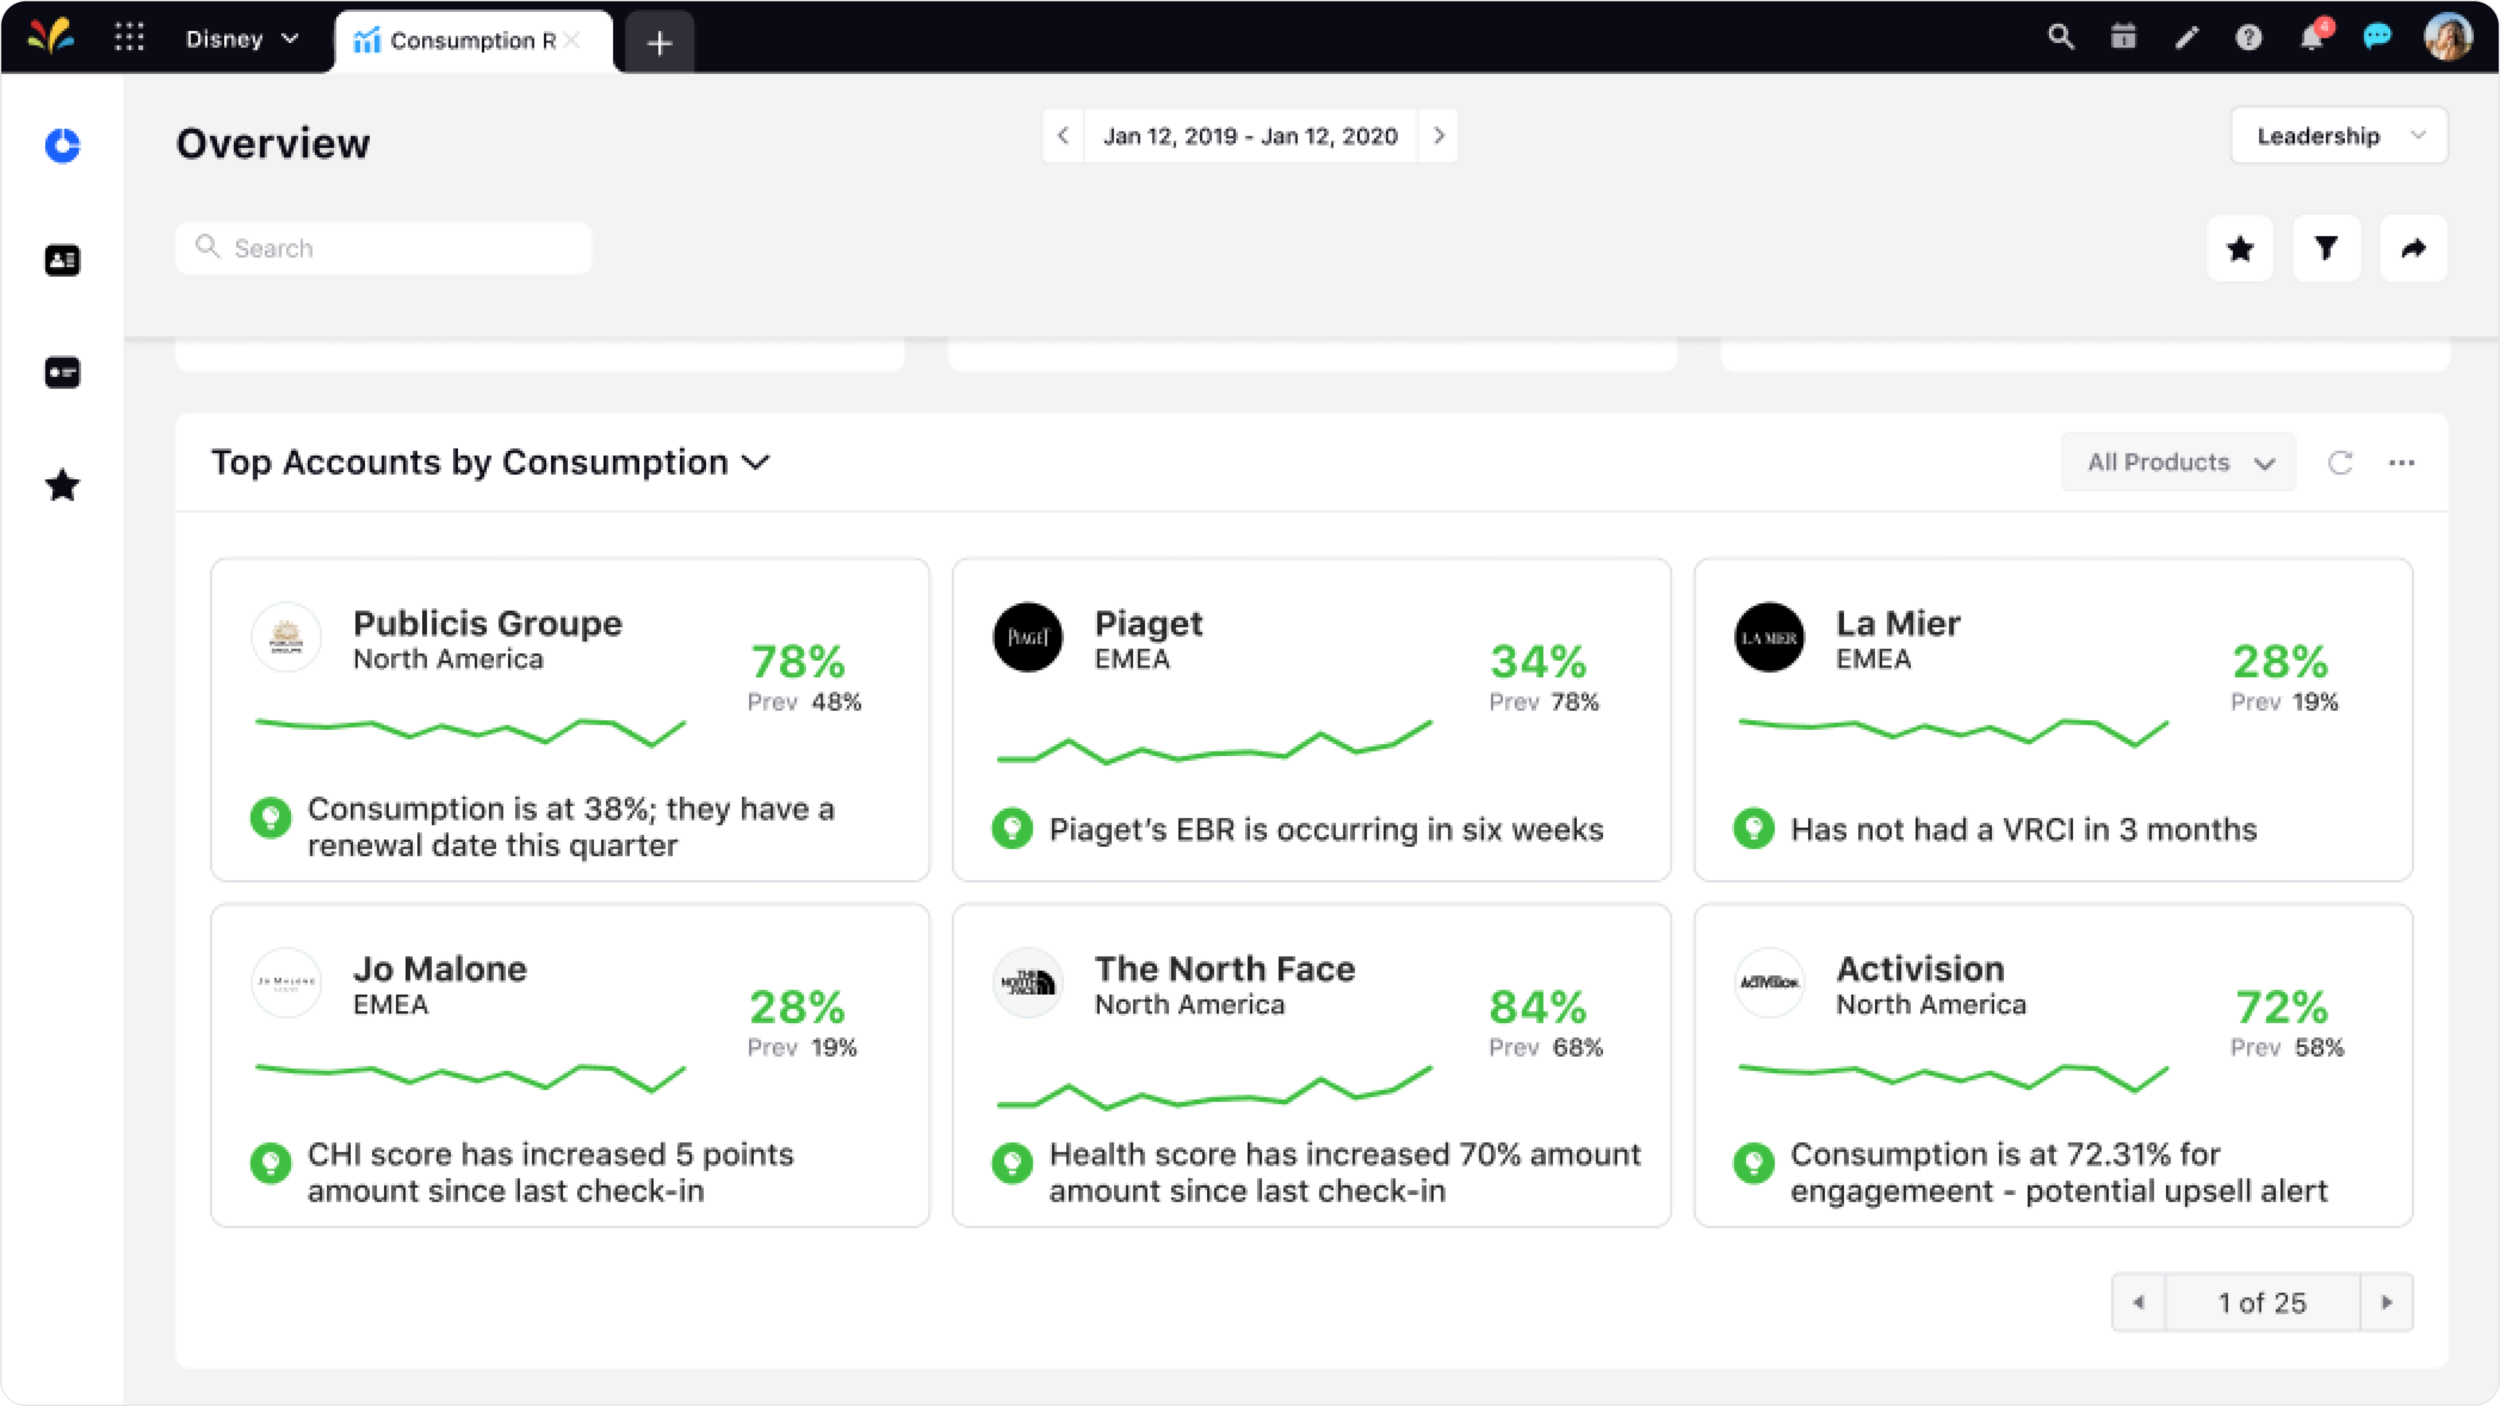Open the La Mier account card

click(2053, 720)
